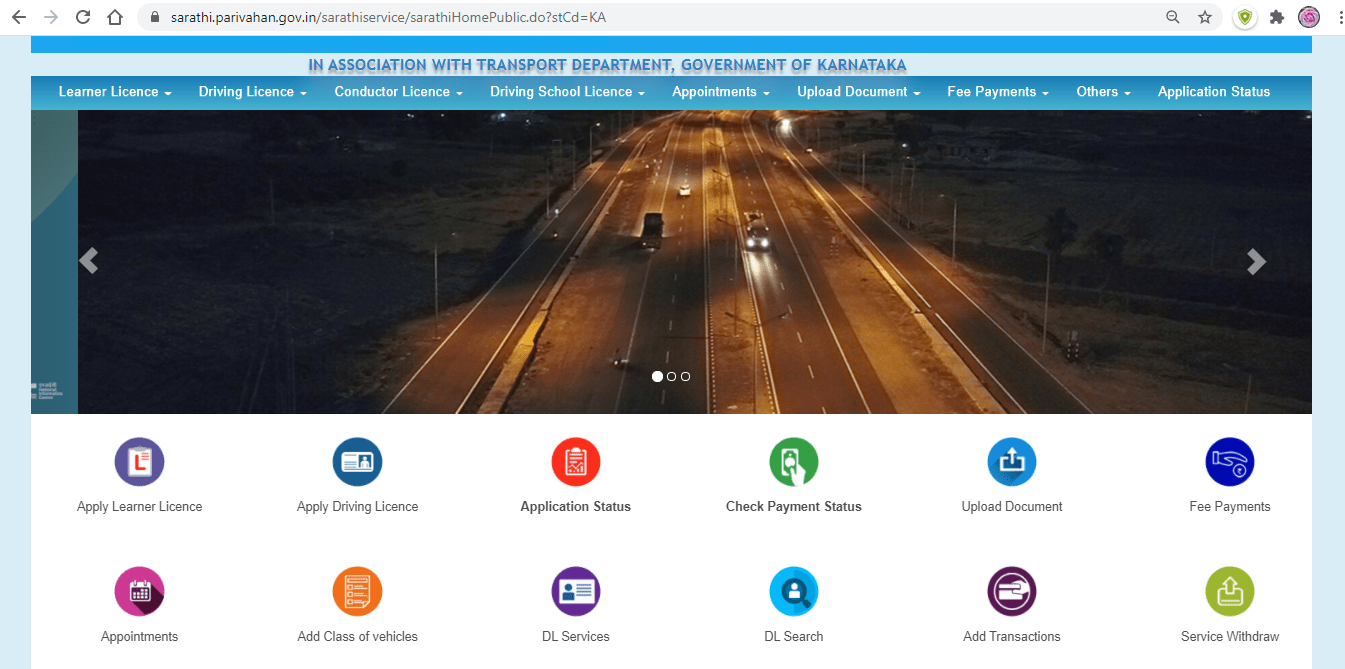
Task: Open the Fee Payments icon
Action: [x=1230, y=462]
